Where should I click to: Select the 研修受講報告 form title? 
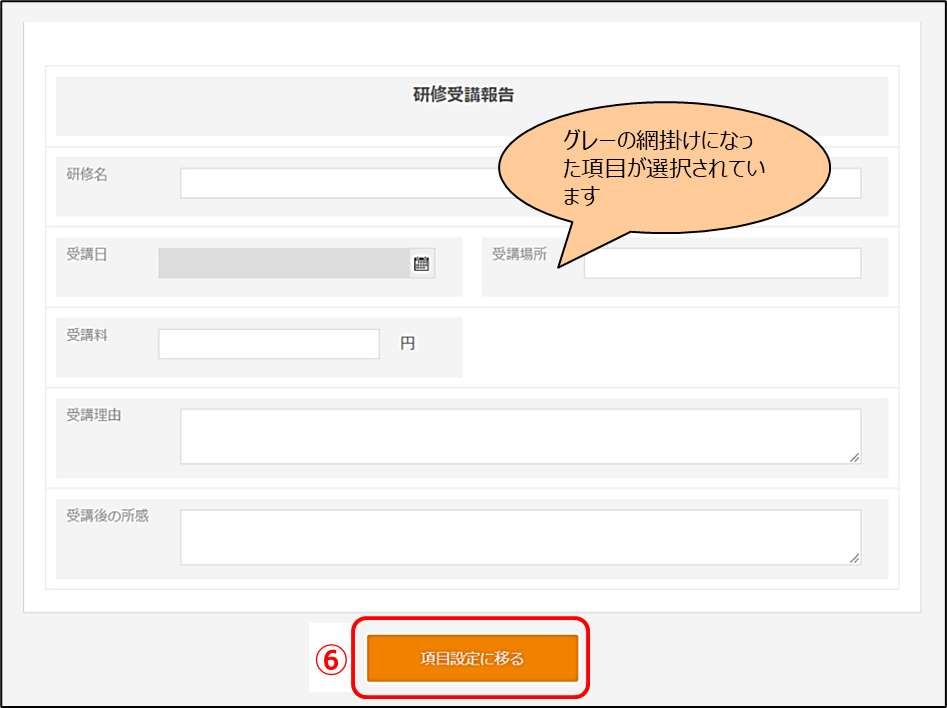tap(463, 95)
